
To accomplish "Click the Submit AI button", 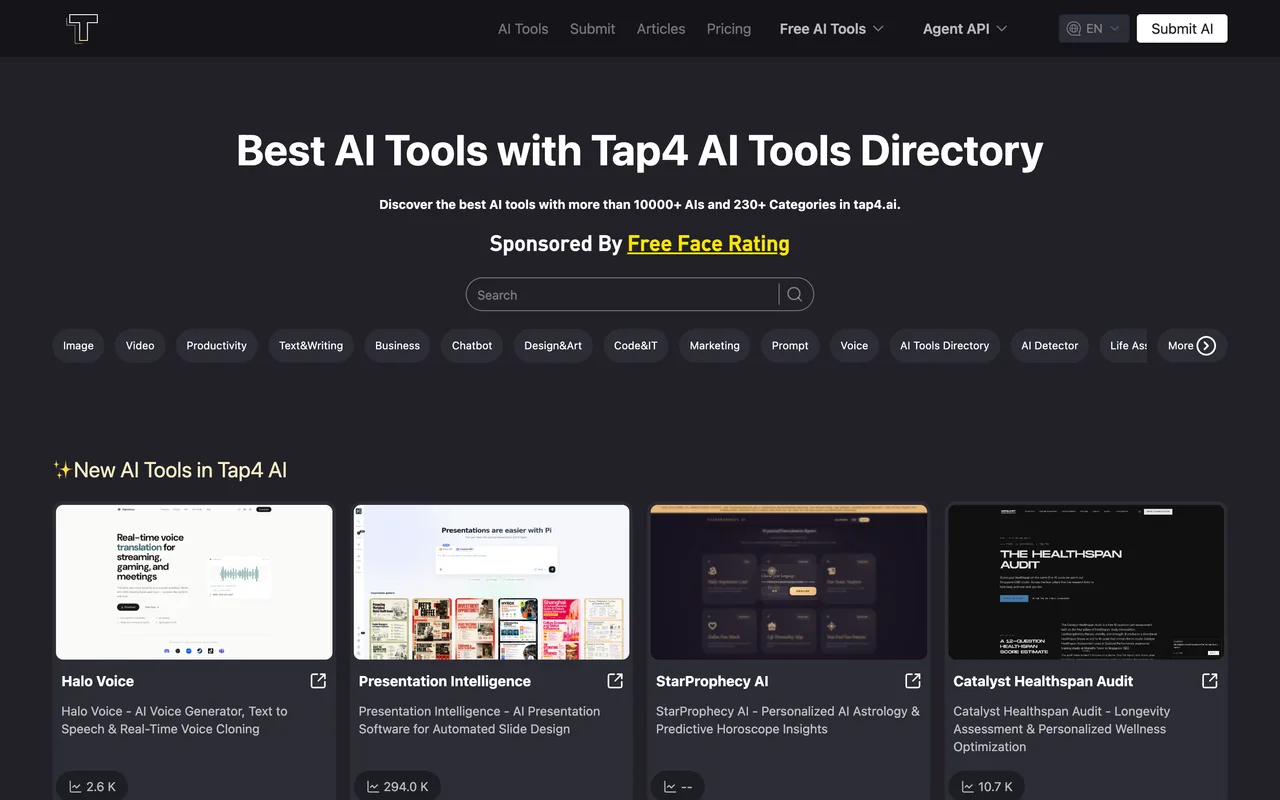I will click(1182, 29).
